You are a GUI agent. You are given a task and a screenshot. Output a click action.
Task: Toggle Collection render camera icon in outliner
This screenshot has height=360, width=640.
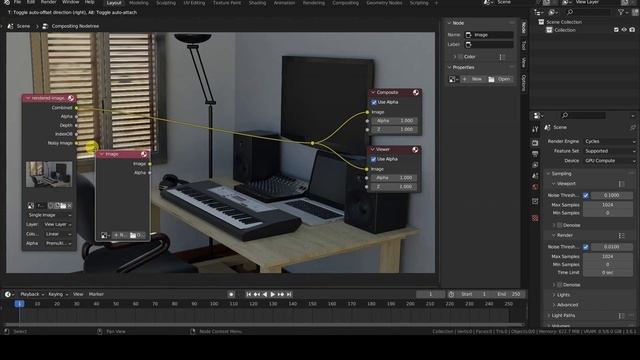click(x=632, y=30)
